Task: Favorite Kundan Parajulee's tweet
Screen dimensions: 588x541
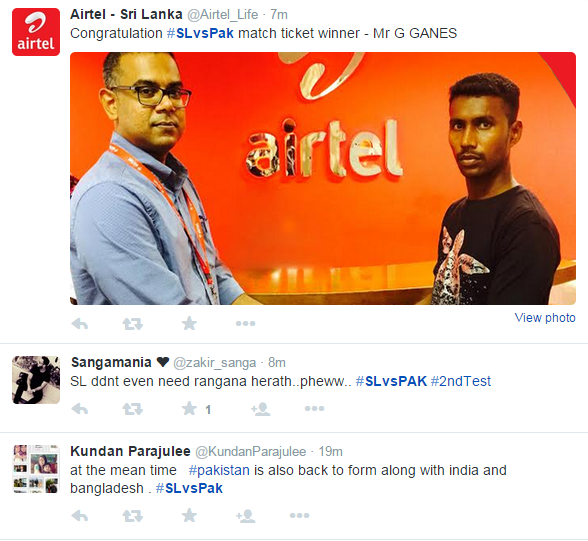Action: [189, 516]
